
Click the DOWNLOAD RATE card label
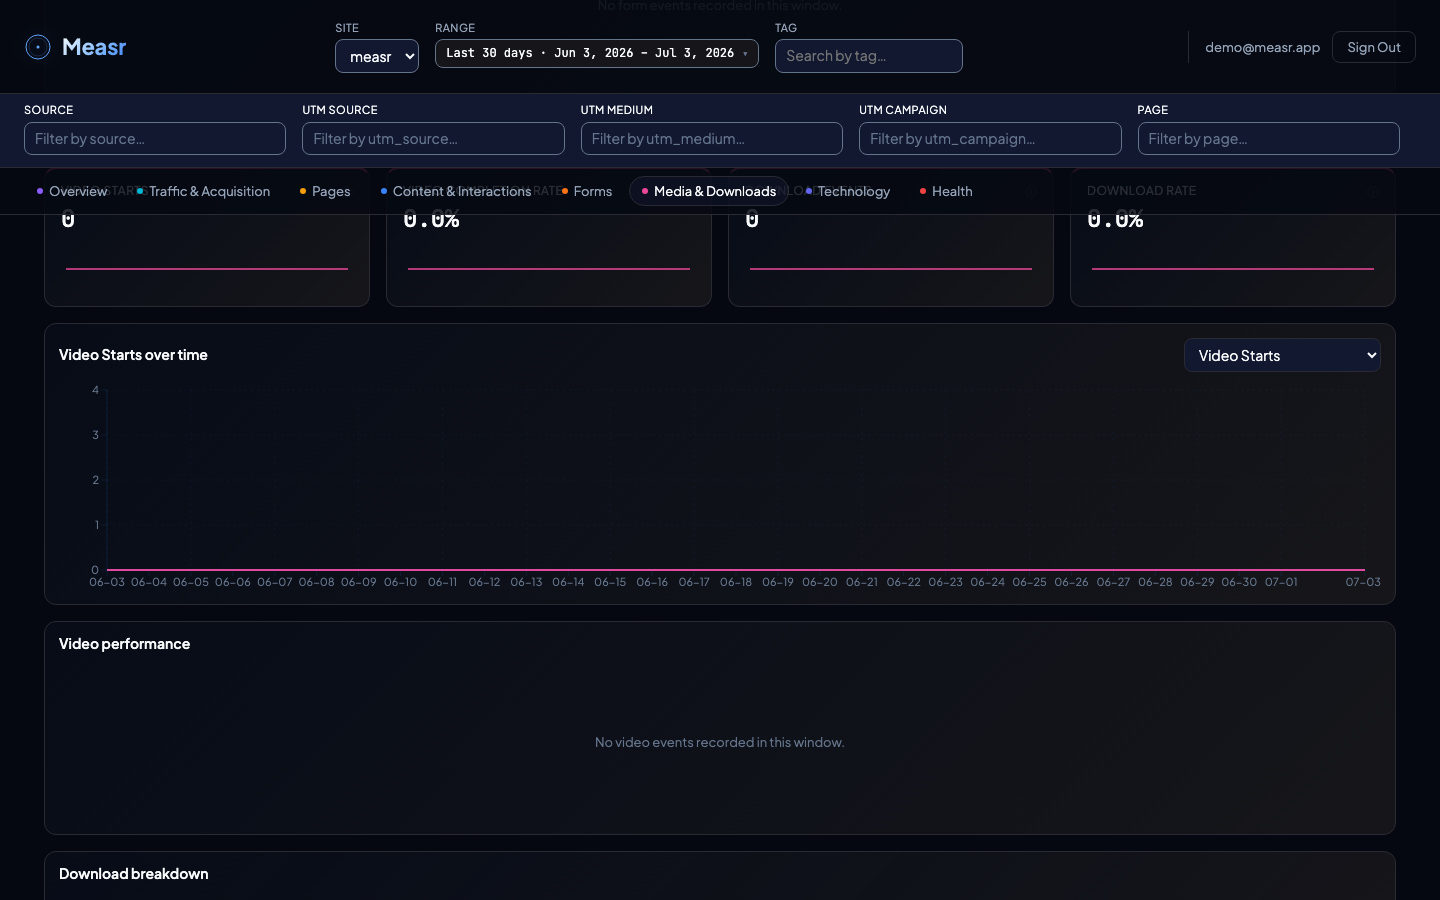tap(1141, 190)
